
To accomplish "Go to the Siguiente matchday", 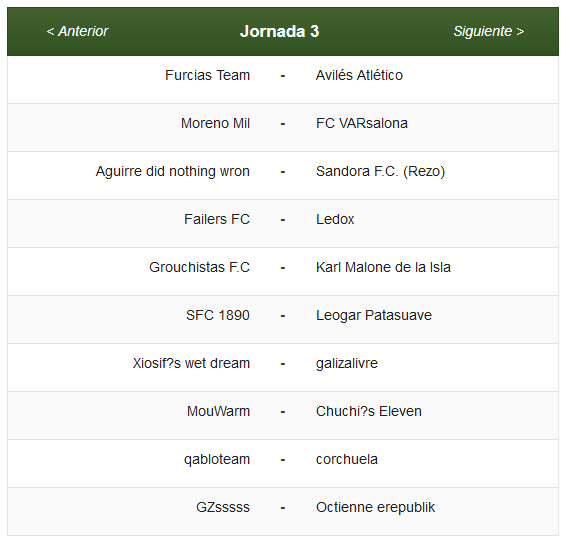I will point(489,31).
